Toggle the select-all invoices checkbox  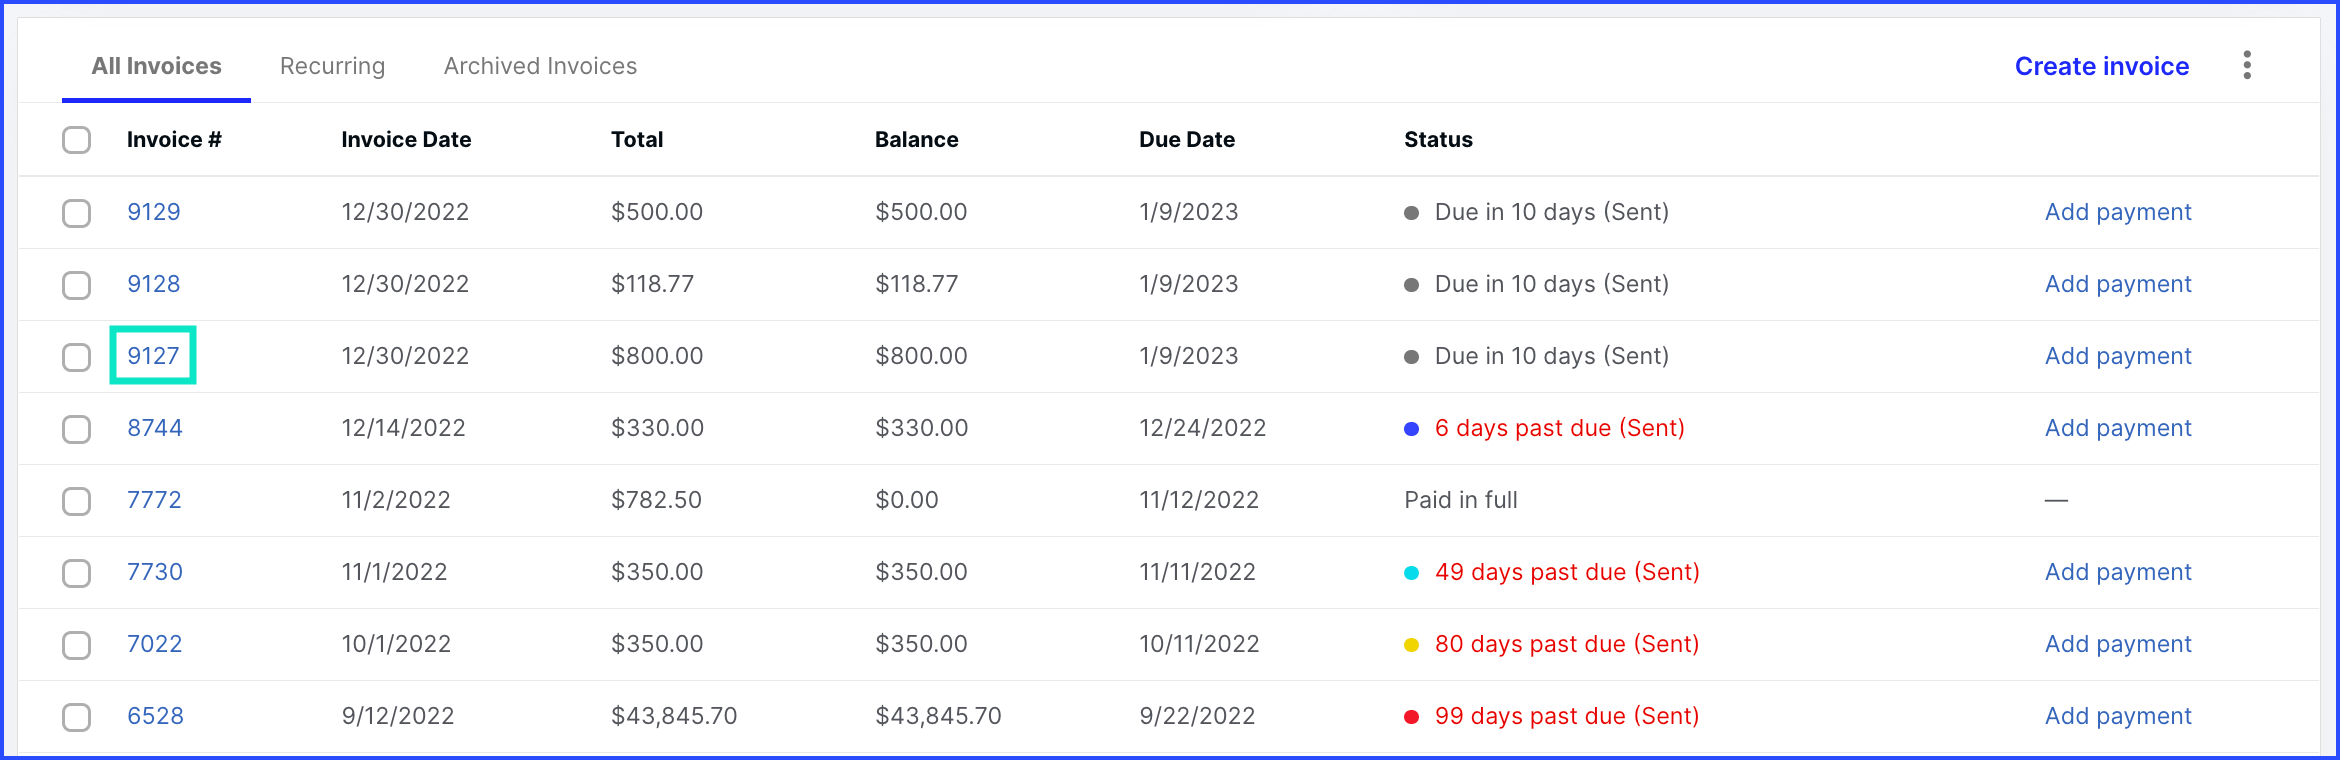(x=76, y=140)
